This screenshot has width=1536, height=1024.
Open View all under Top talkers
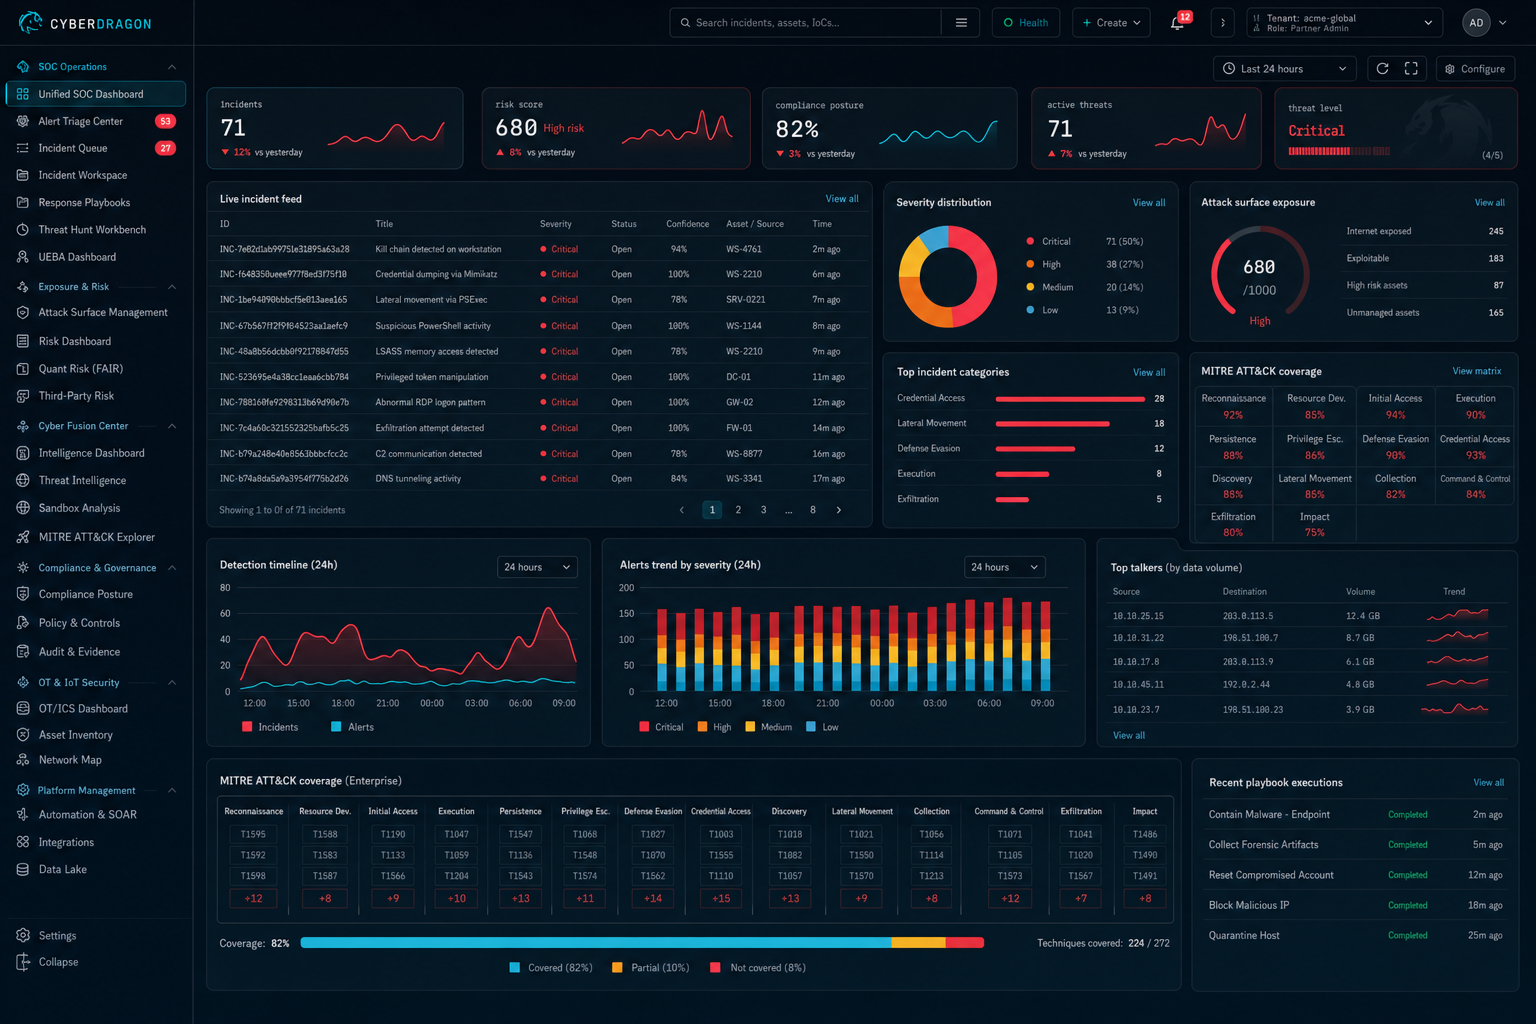click(x=1129, y=736)
